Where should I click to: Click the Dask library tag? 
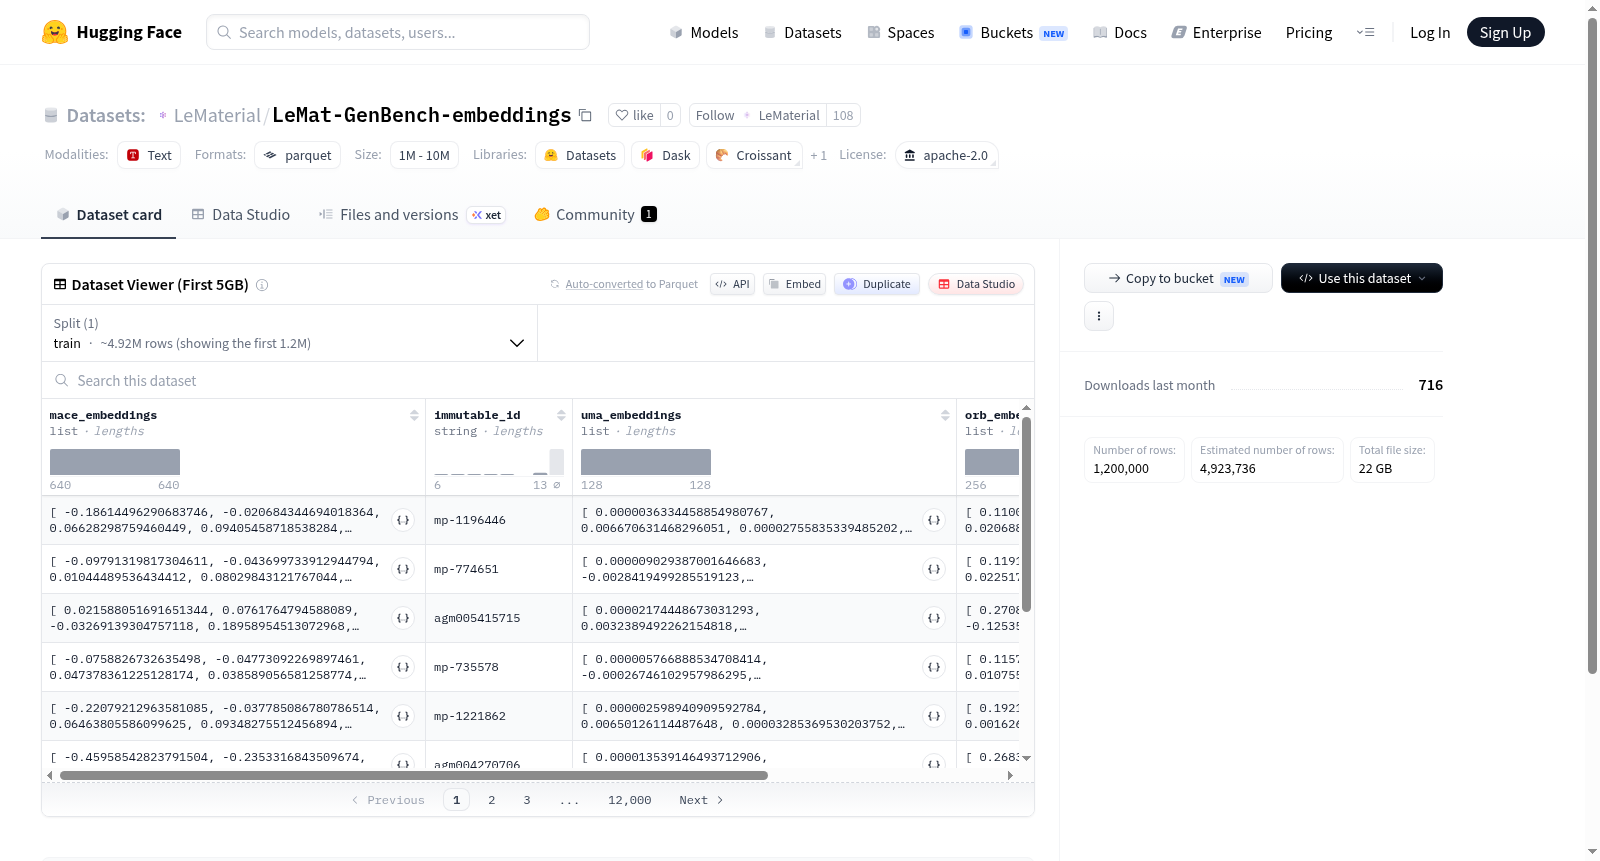click(665, 155)
